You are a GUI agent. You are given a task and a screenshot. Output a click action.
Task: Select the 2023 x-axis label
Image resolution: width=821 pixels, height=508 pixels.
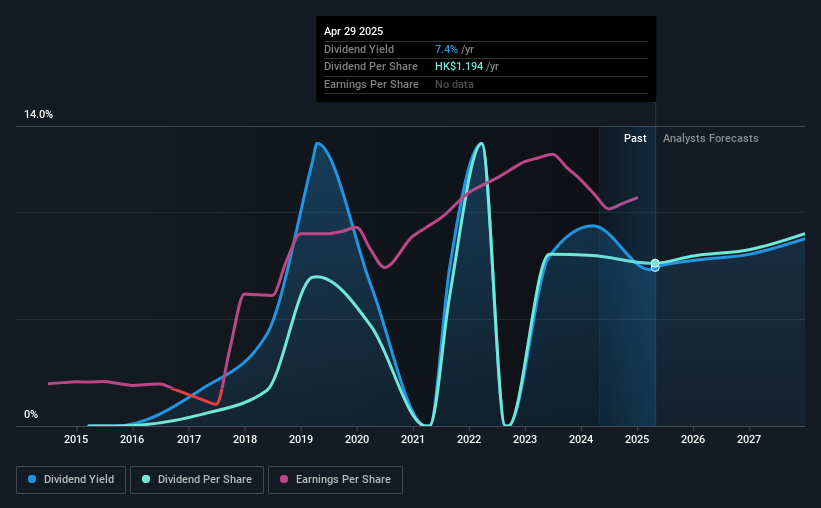click(525, 439)
